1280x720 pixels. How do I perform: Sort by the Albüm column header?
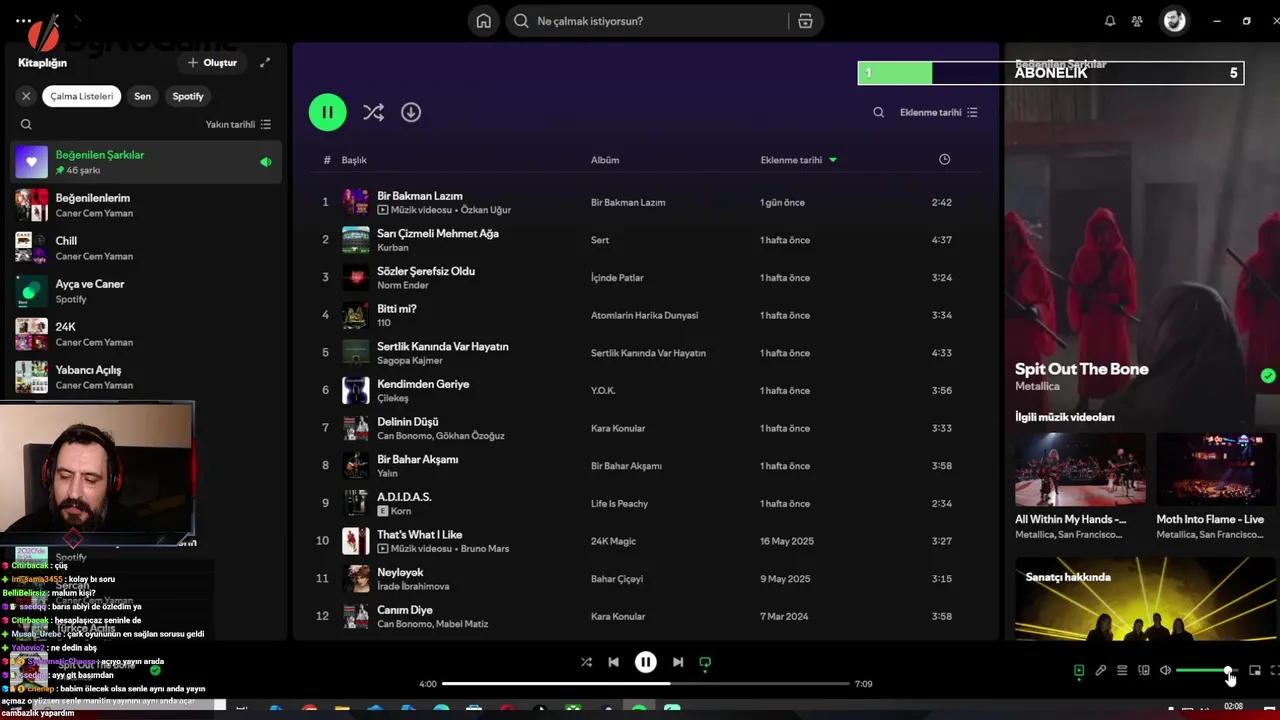coord(605,160)
